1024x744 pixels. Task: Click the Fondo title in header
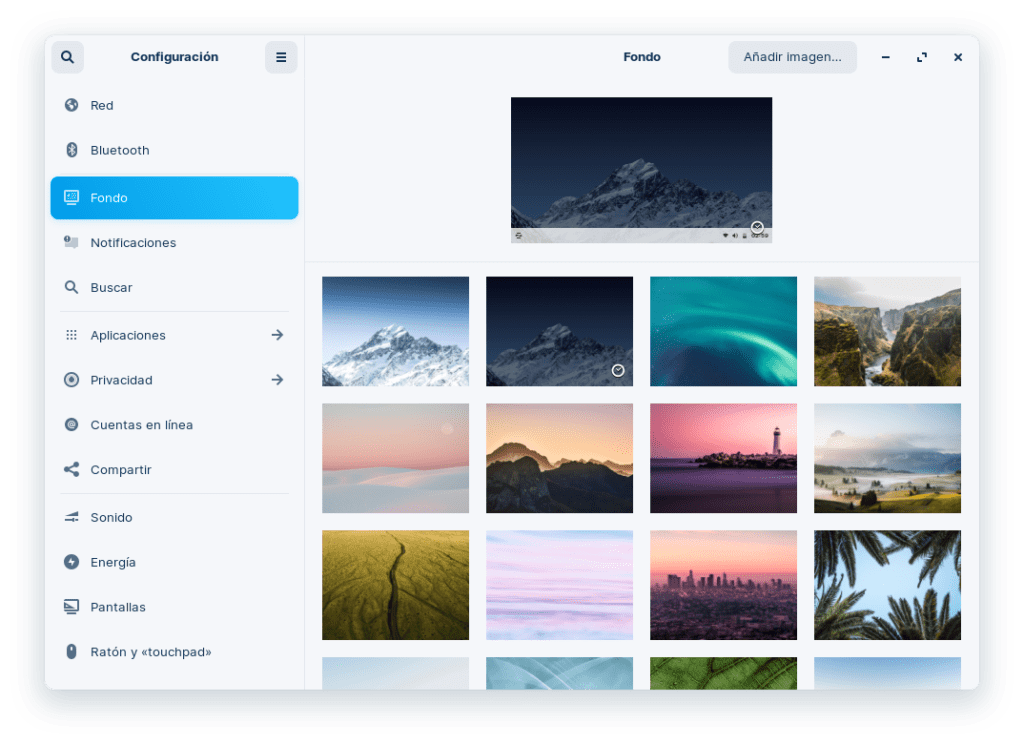tap(641, 57)
